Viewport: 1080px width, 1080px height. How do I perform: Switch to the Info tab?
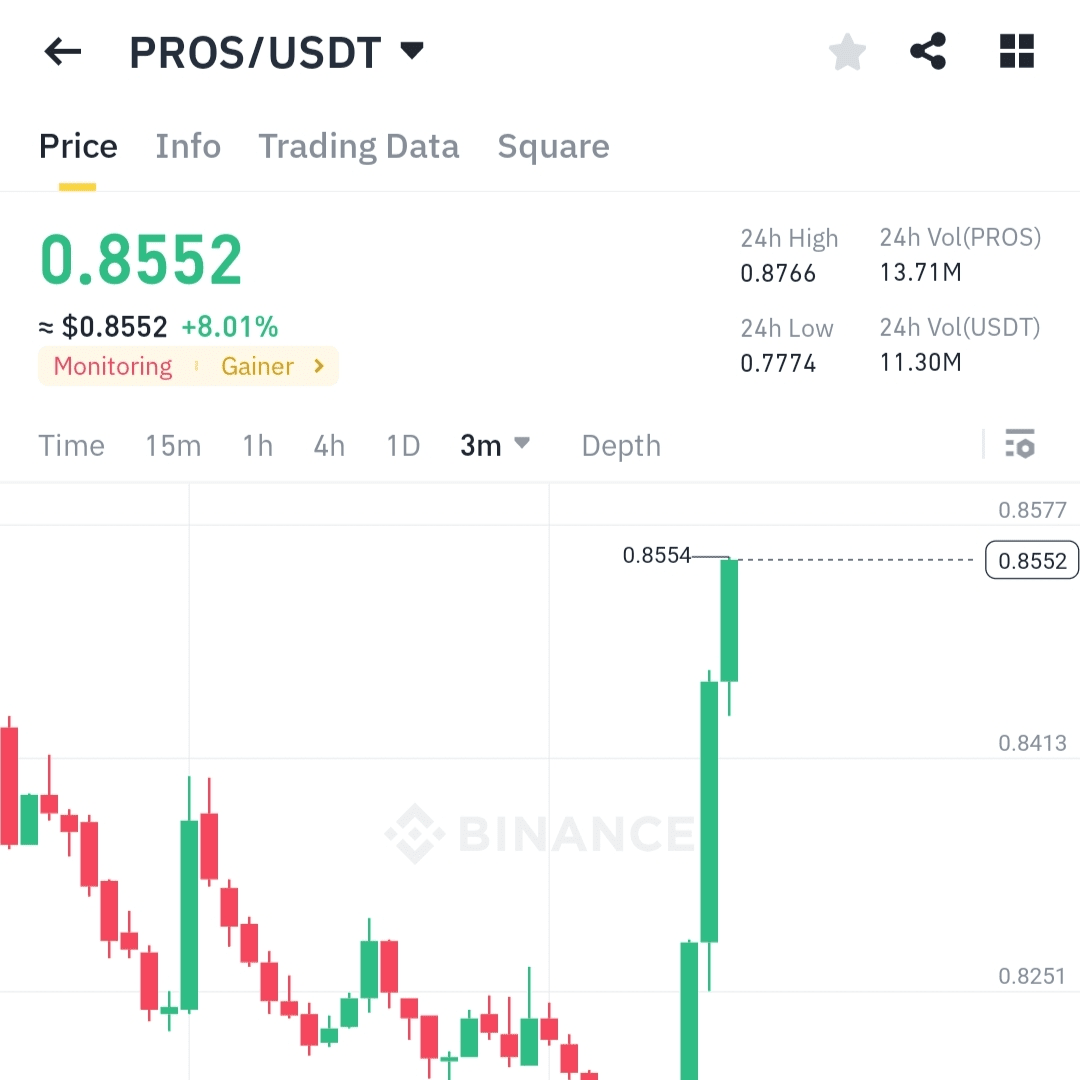pyautogui.click(x=188, y=147)
